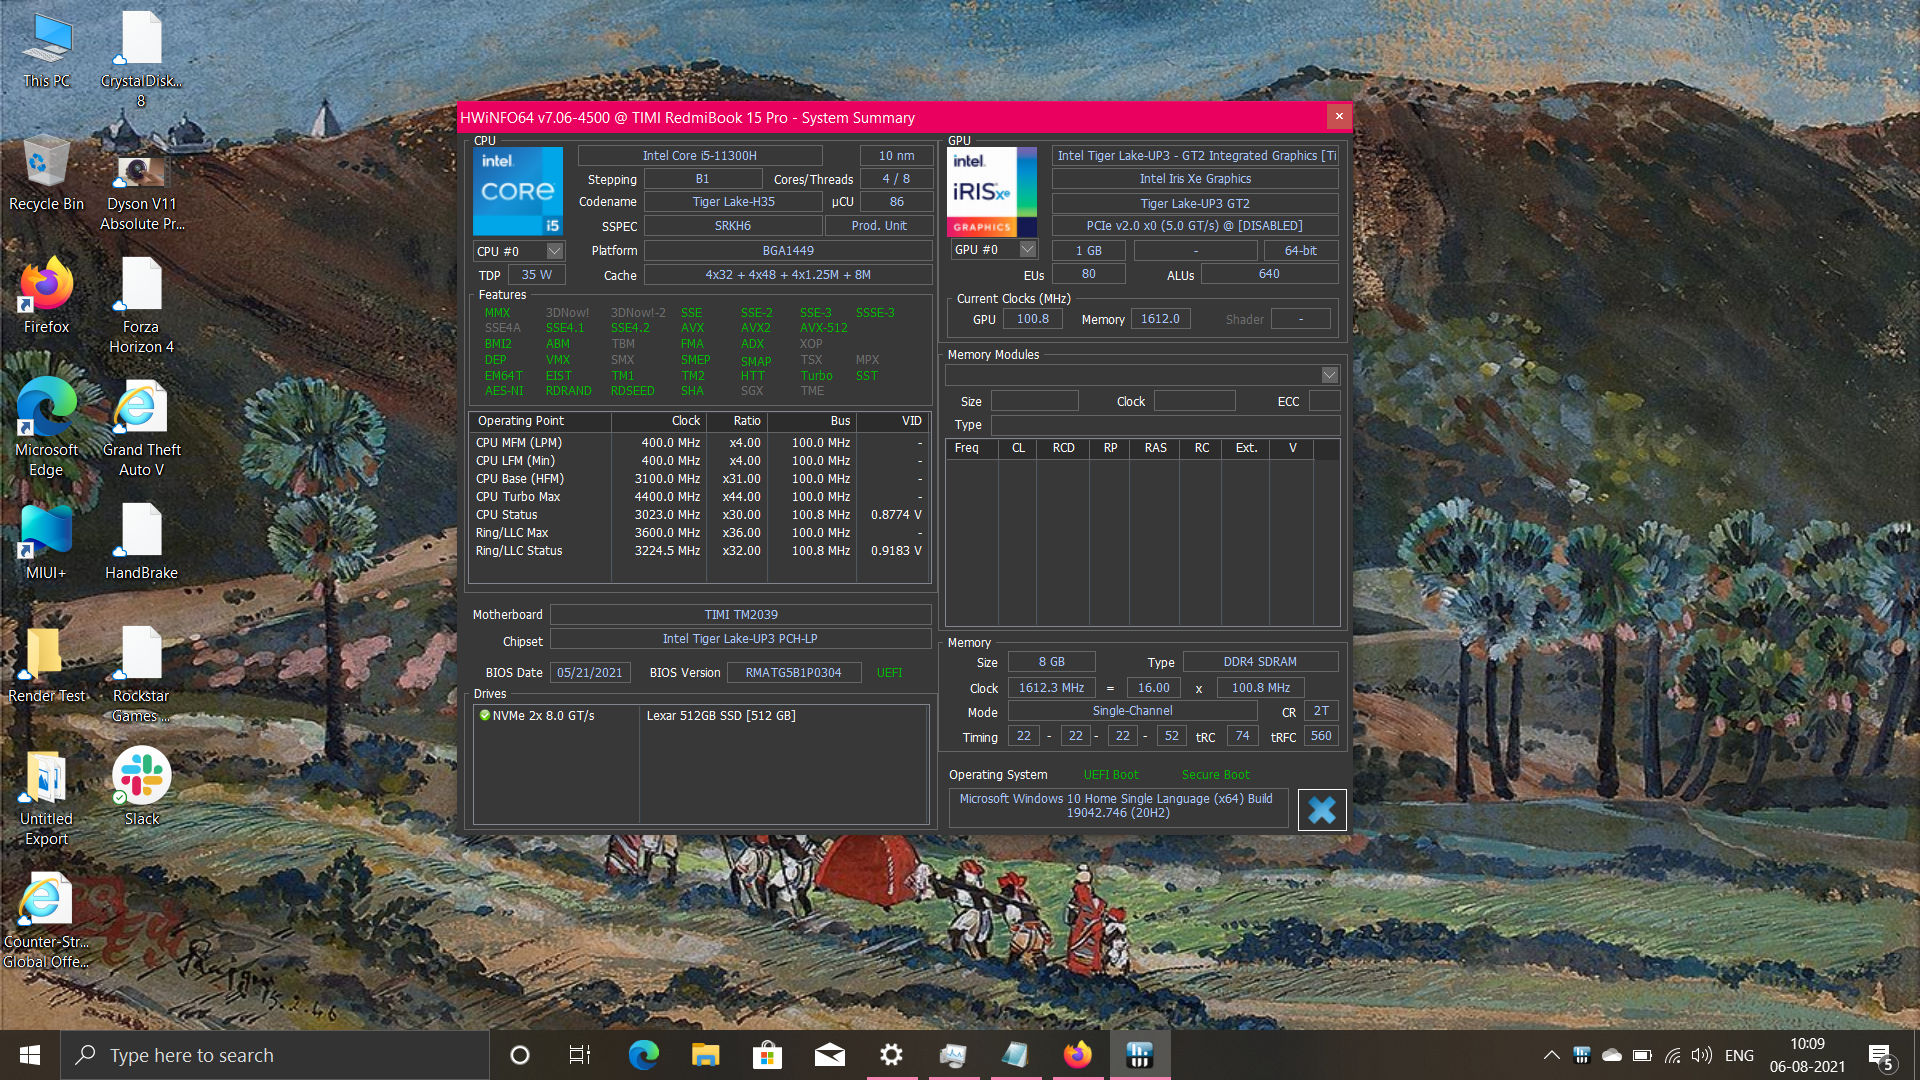The image size is (1920, 1080).
Task: Open Cortana circle icon on taskbar
Action: coord(519,1055)
